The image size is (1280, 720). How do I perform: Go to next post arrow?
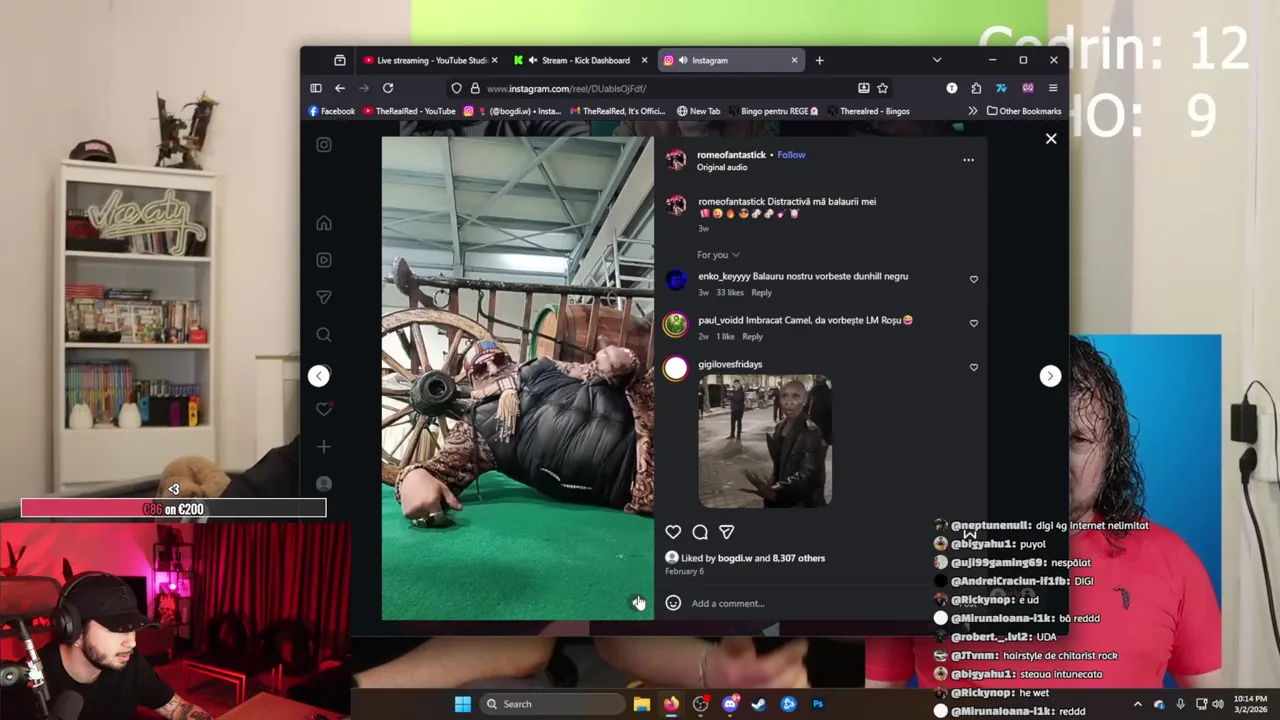(x=1050, y=375)
